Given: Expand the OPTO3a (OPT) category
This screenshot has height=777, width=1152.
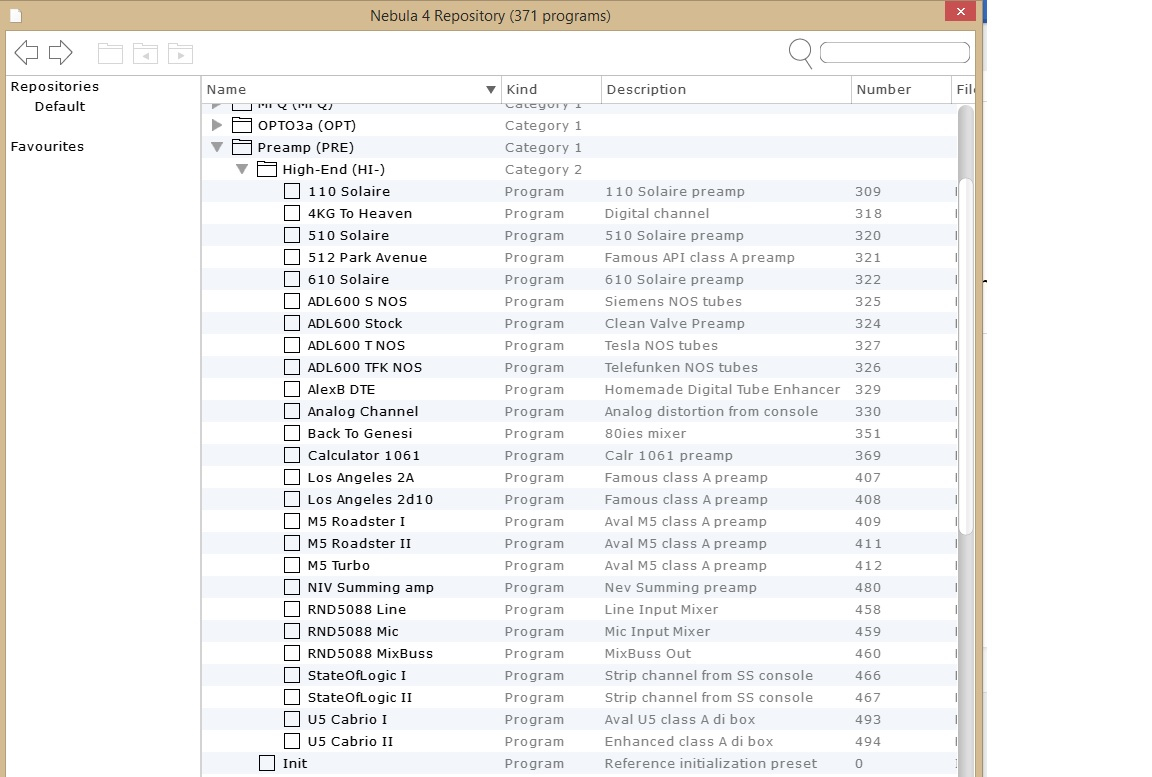Looking at the screenshot, I should pos(217,125).
